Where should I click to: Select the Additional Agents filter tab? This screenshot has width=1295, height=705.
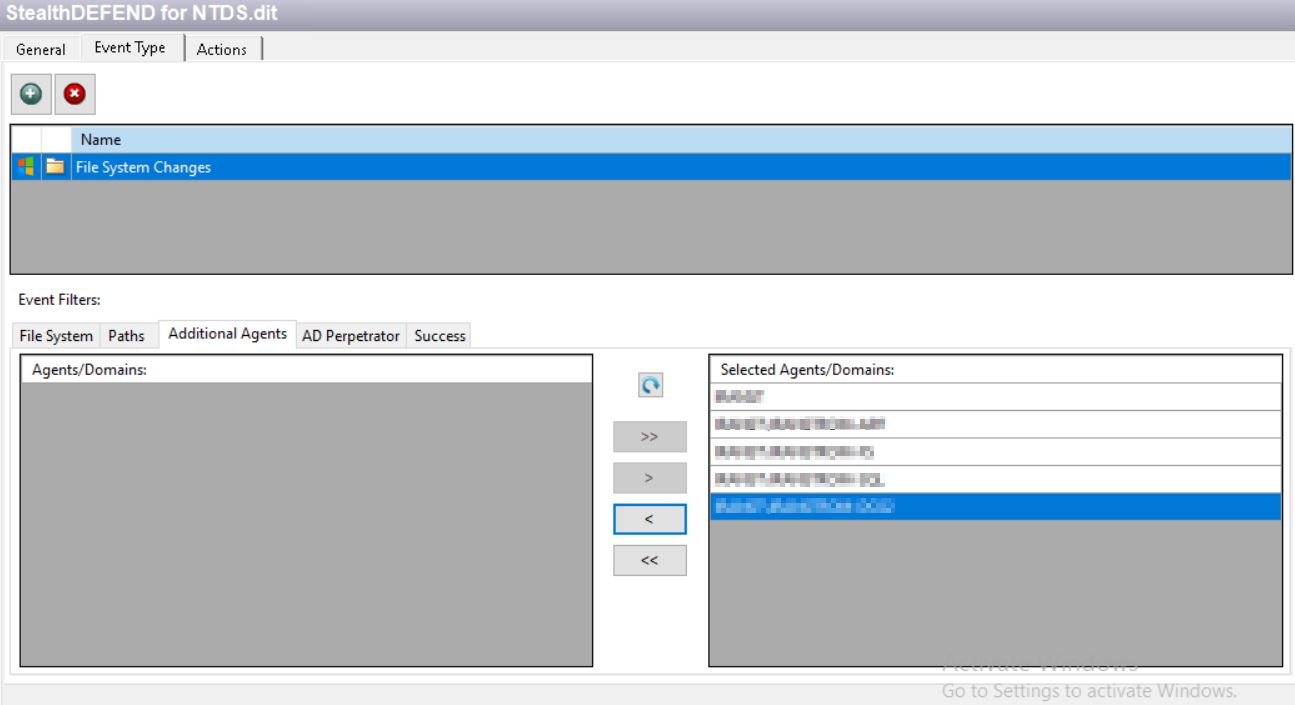(x=229, y=335)
